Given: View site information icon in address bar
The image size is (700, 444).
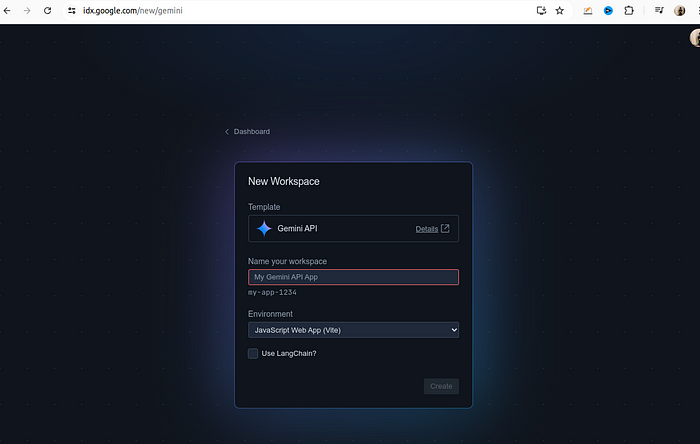Looking at the screenshot, I should [x=71, y=11].
